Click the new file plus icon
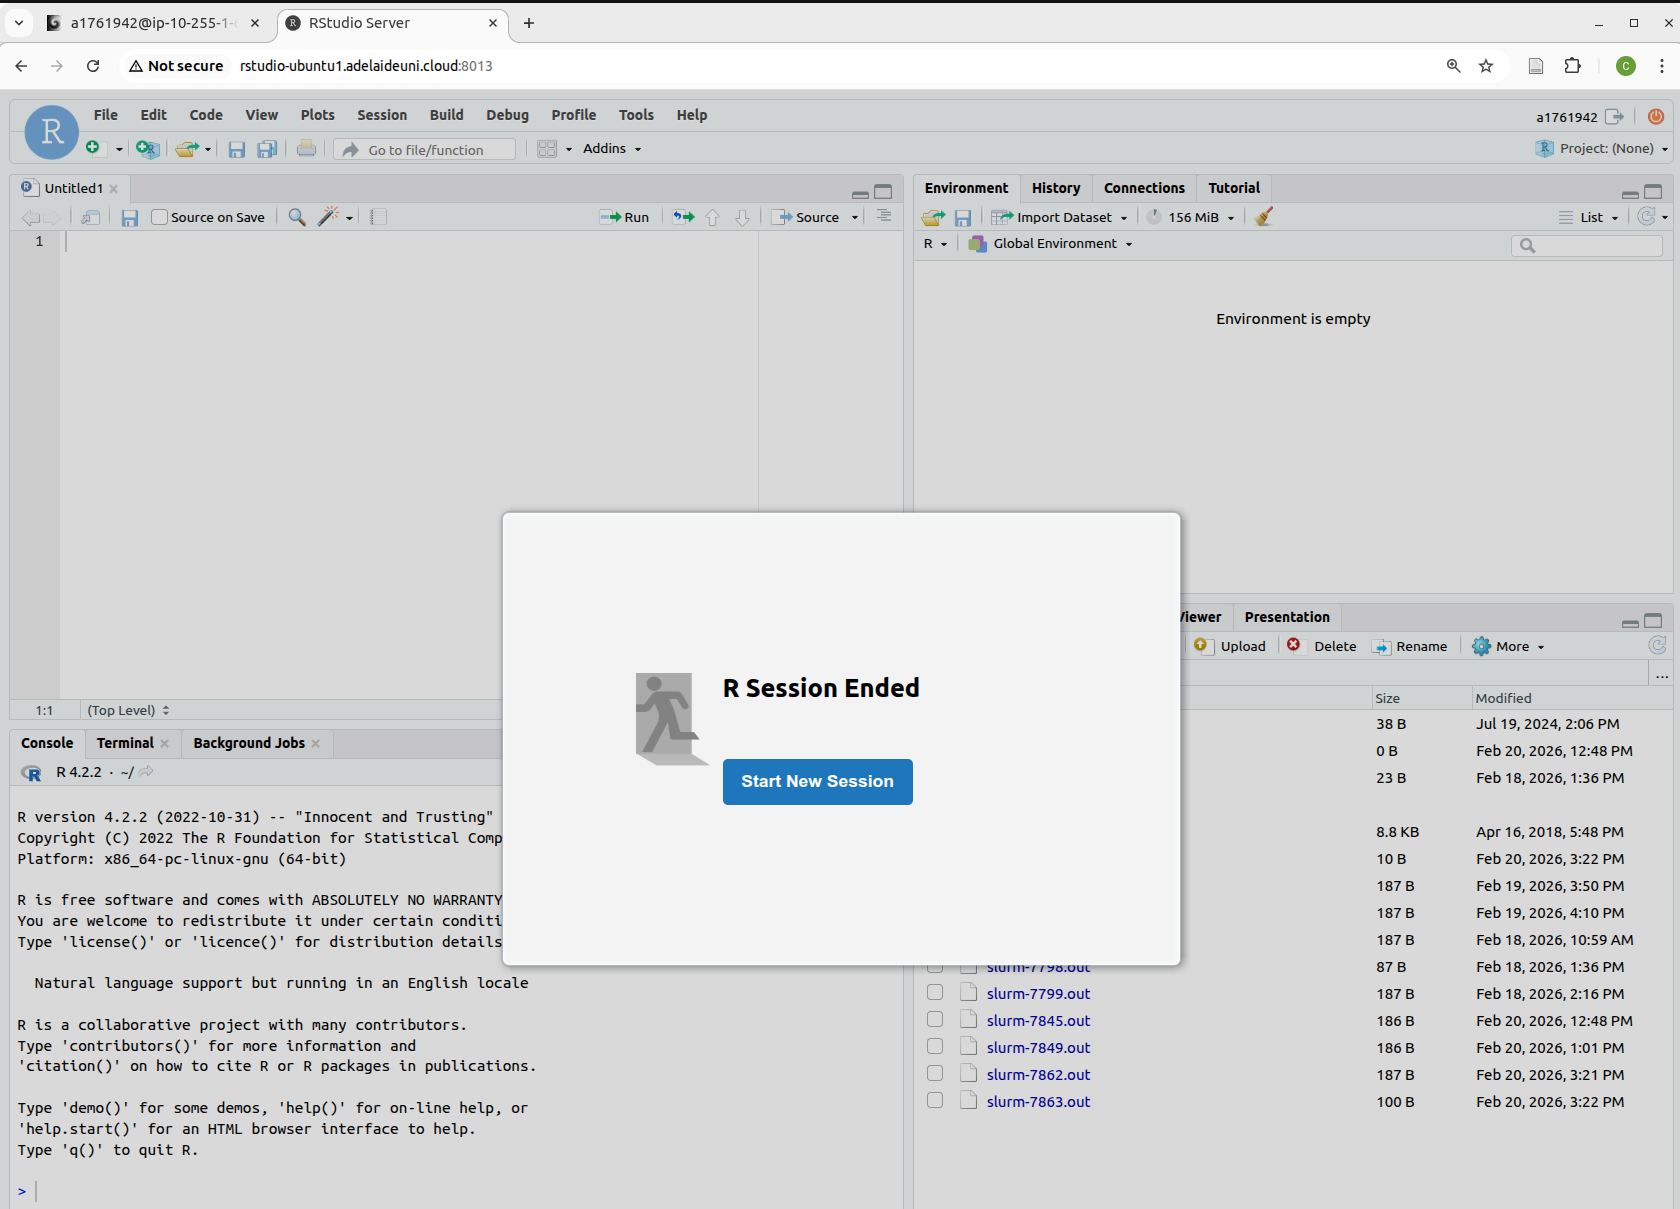Image resolution: width=1680 pixels, height=1209 pixels. pyautogui.click(x=93, y=148)
